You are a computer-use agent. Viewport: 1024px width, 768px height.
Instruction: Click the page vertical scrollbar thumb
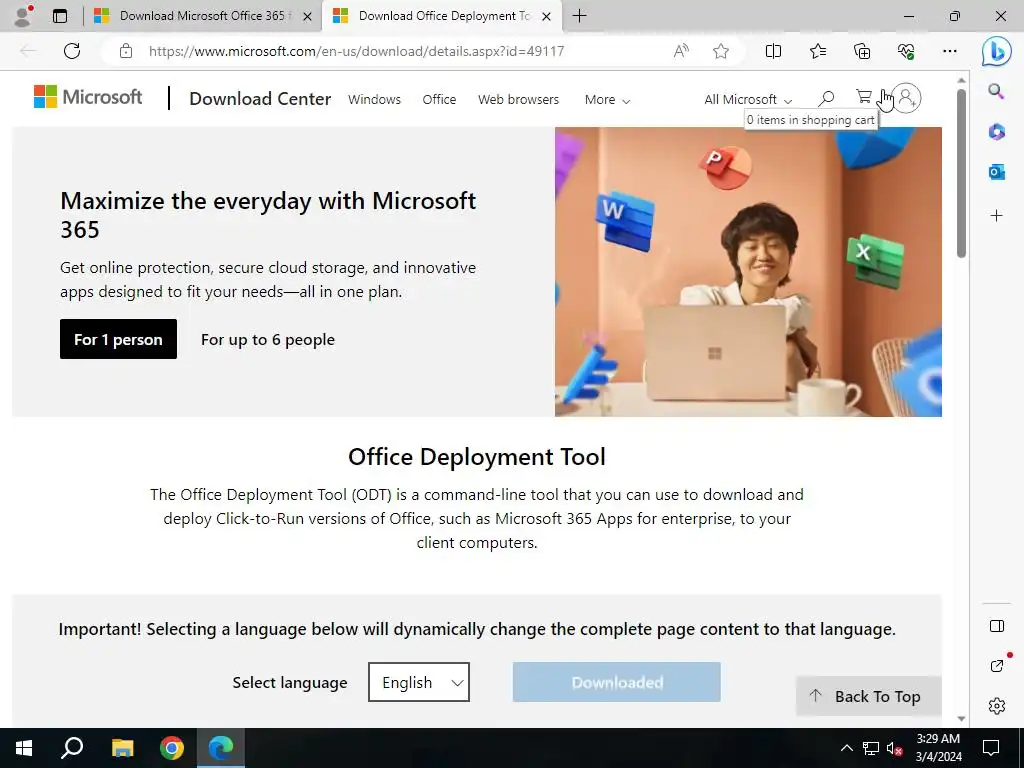pos(961,173)
